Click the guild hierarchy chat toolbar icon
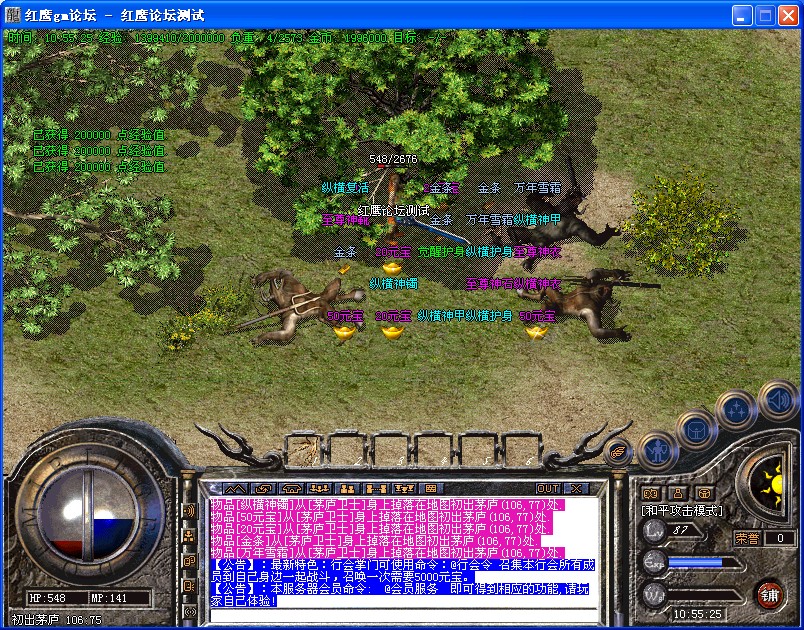 pyautogui.click(x=404, y=489)
